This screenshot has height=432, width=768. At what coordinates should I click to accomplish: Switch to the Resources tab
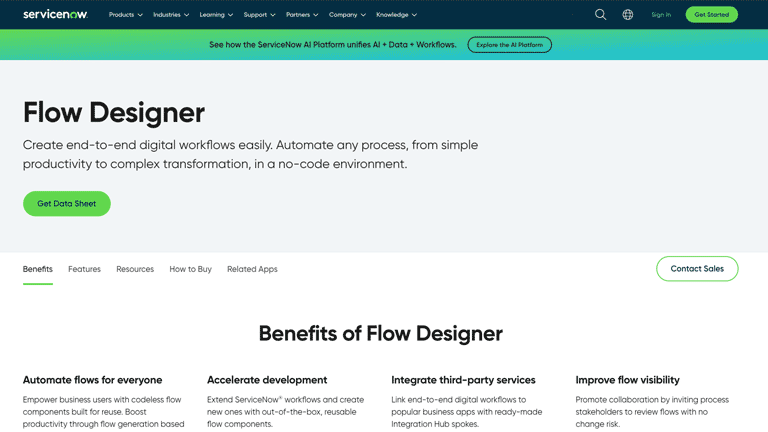pyautogui.click(x=135, y=269)
